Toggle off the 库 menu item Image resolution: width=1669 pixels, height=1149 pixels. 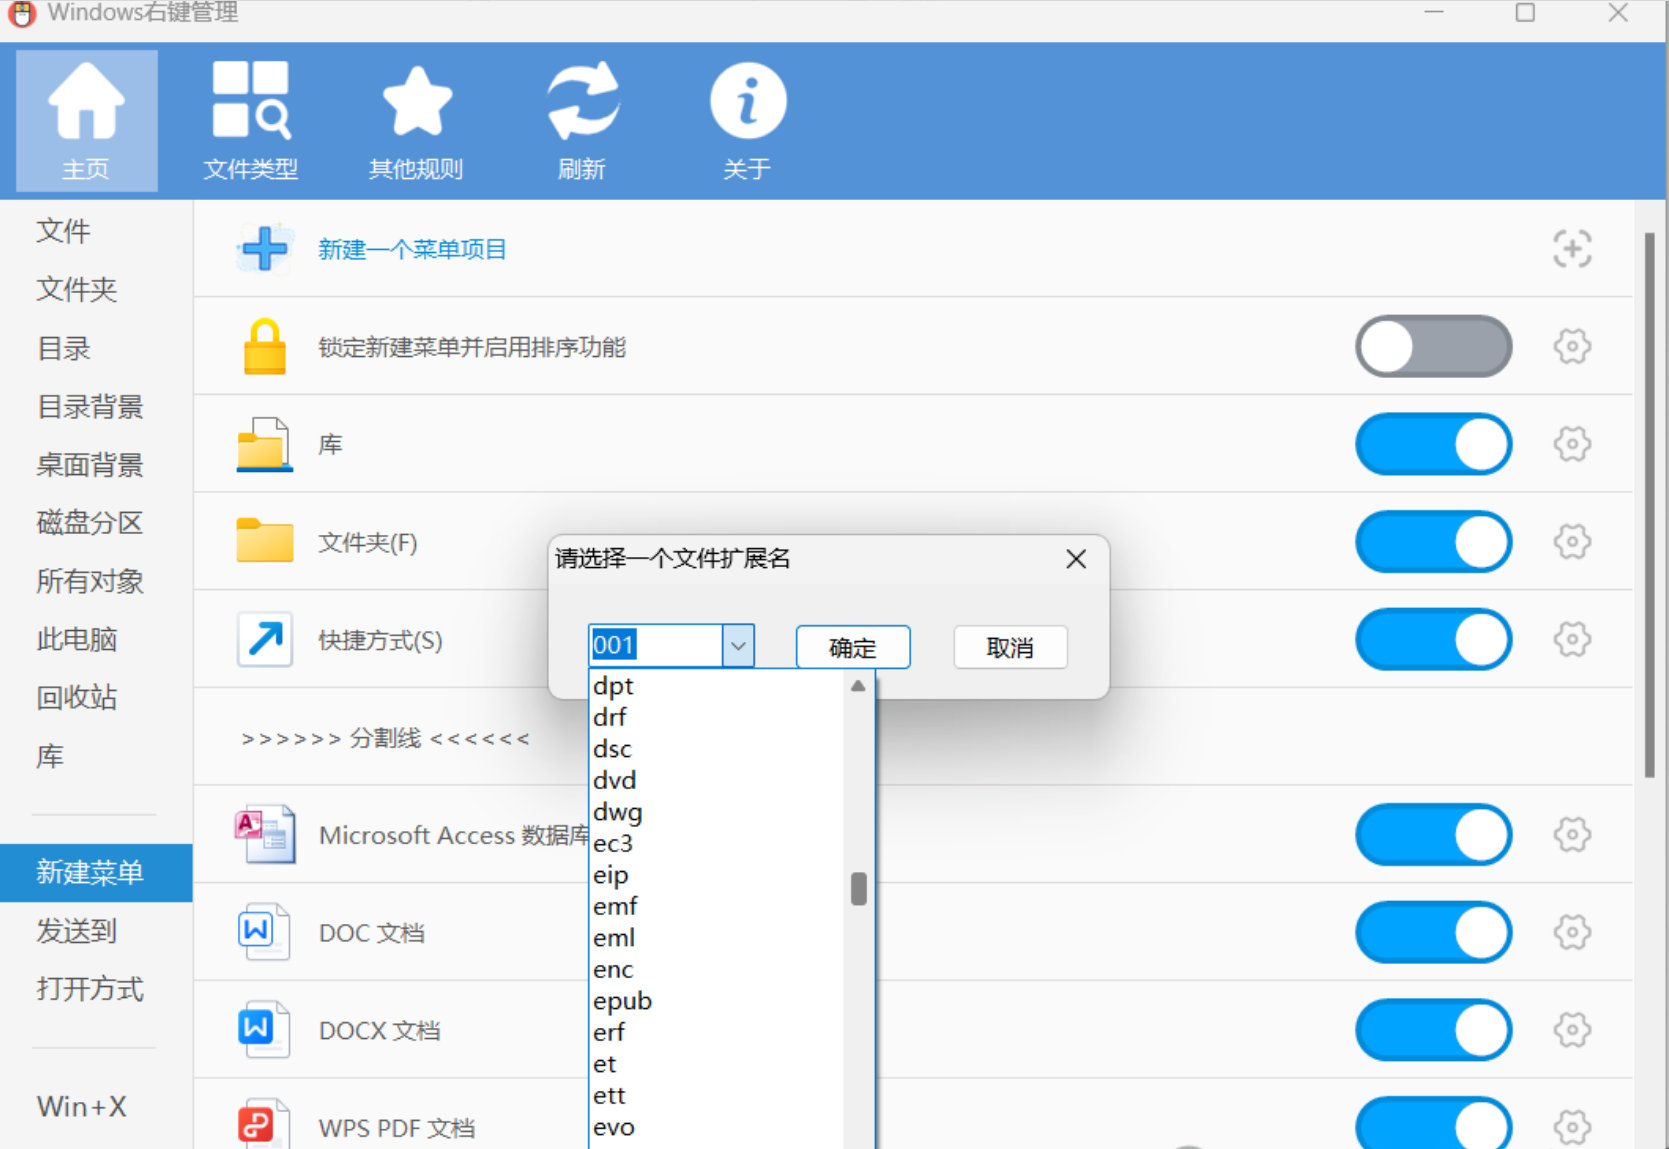[x=1433, y=443]
